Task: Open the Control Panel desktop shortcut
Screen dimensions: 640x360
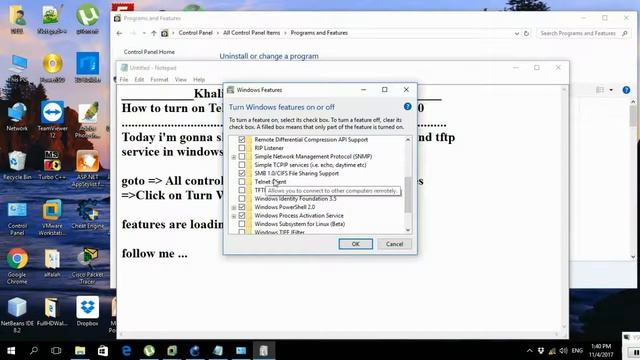Action: tap(17, 219)
